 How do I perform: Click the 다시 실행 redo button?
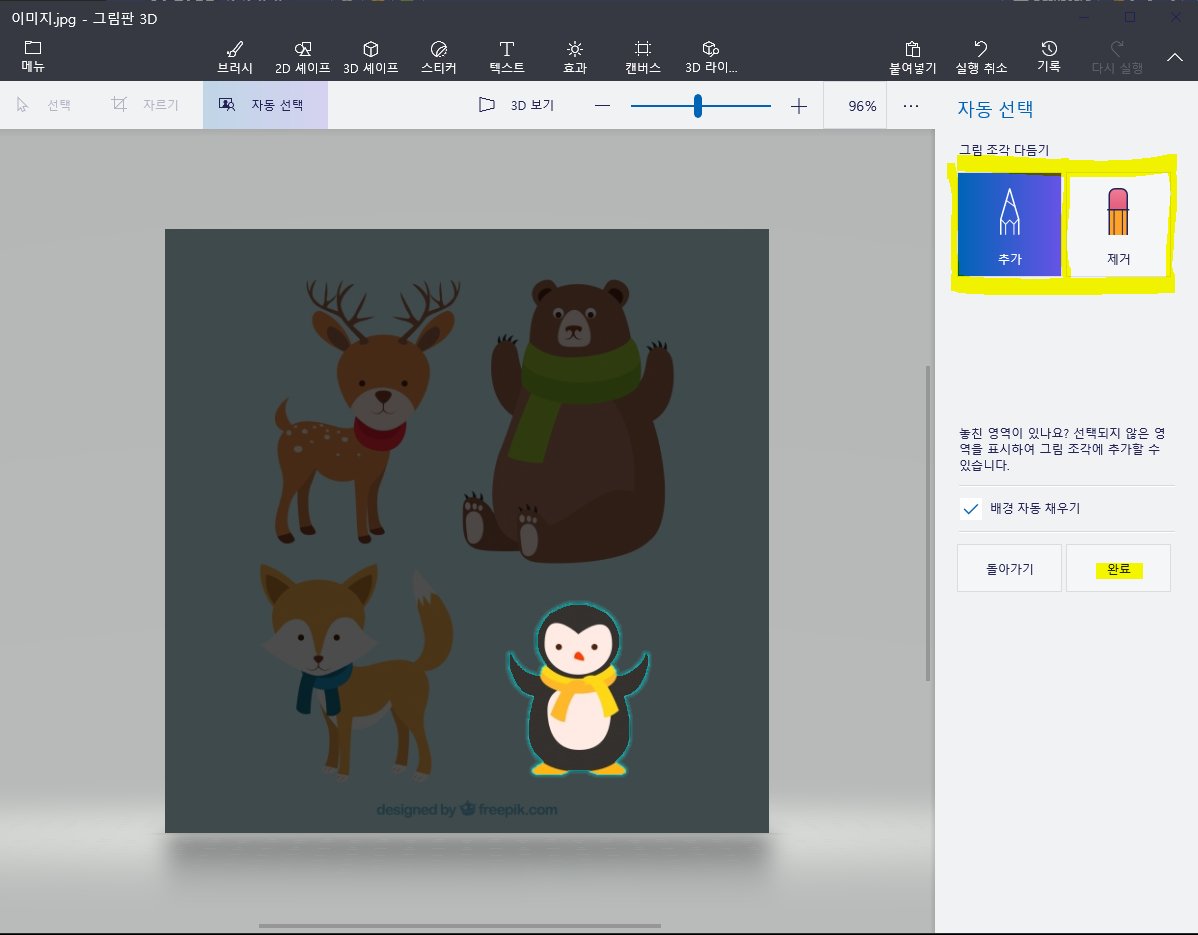tap(1117, 57)
